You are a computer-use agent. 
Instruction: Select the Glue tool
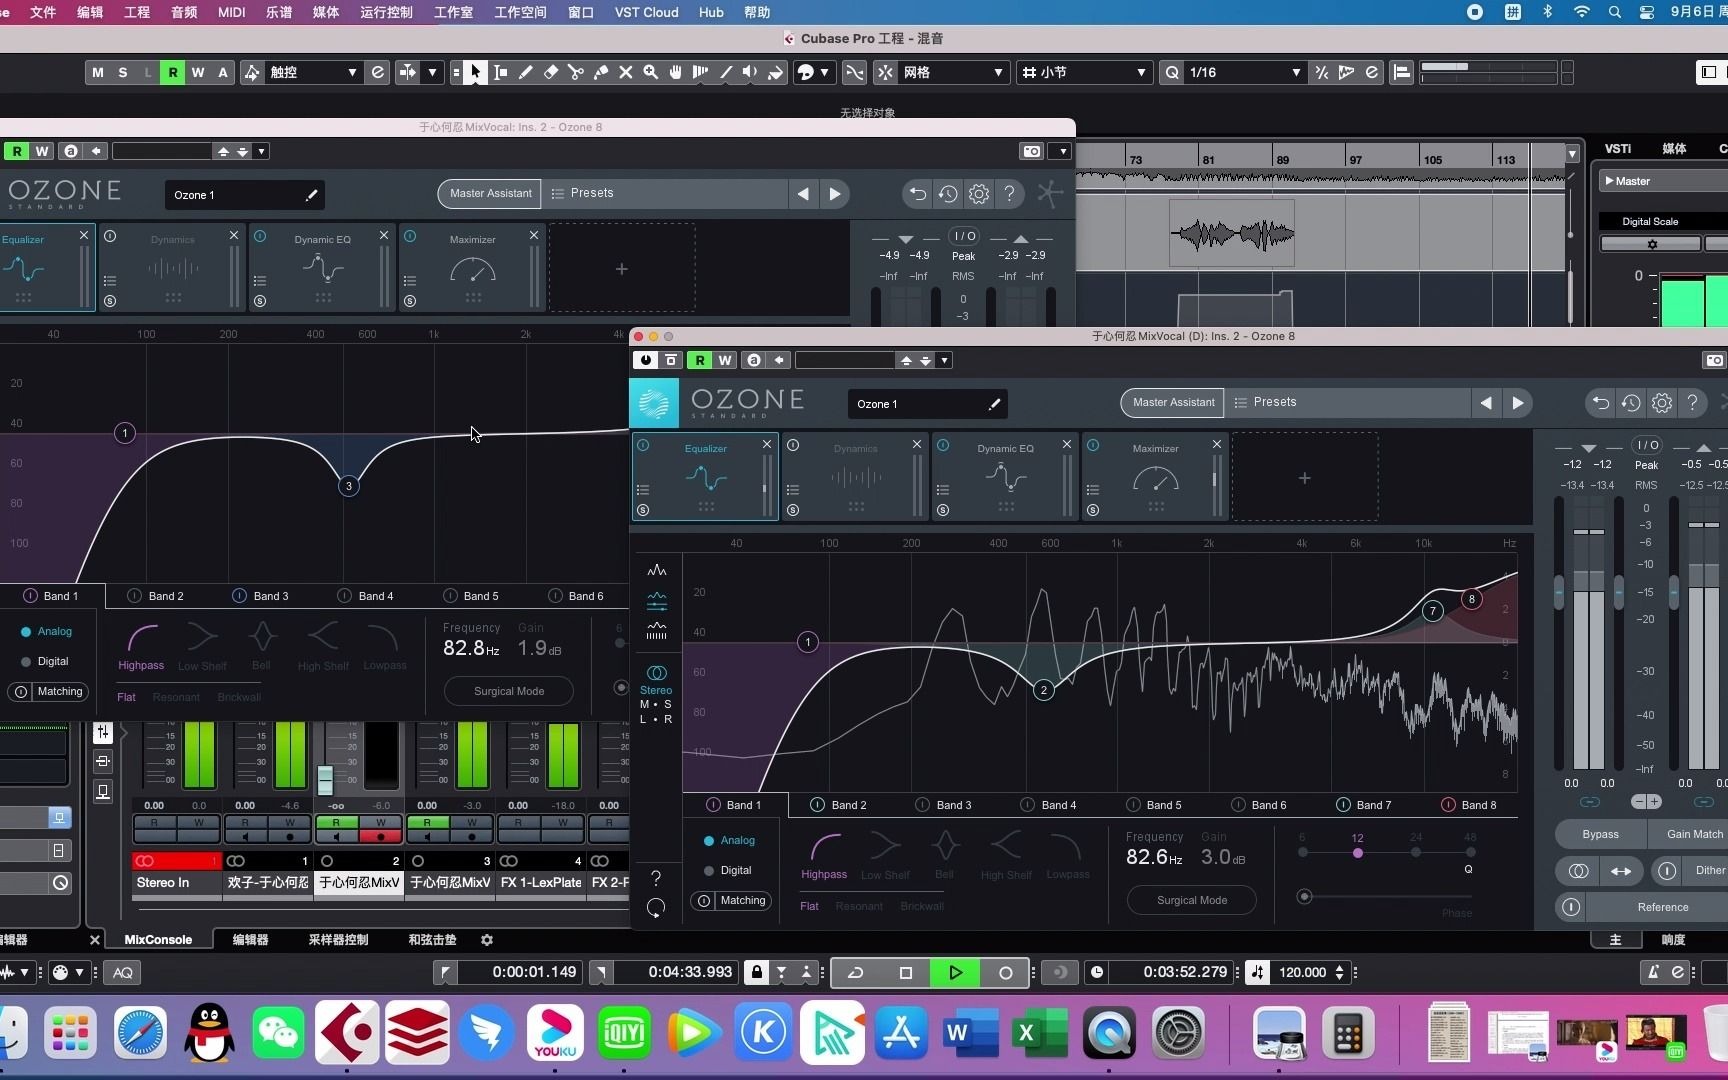(x=601, y=72)
